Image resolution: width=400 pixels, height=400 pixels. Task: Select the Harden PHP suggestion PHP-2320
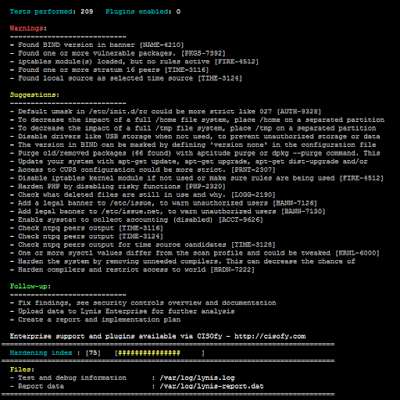tap(118, 186)
